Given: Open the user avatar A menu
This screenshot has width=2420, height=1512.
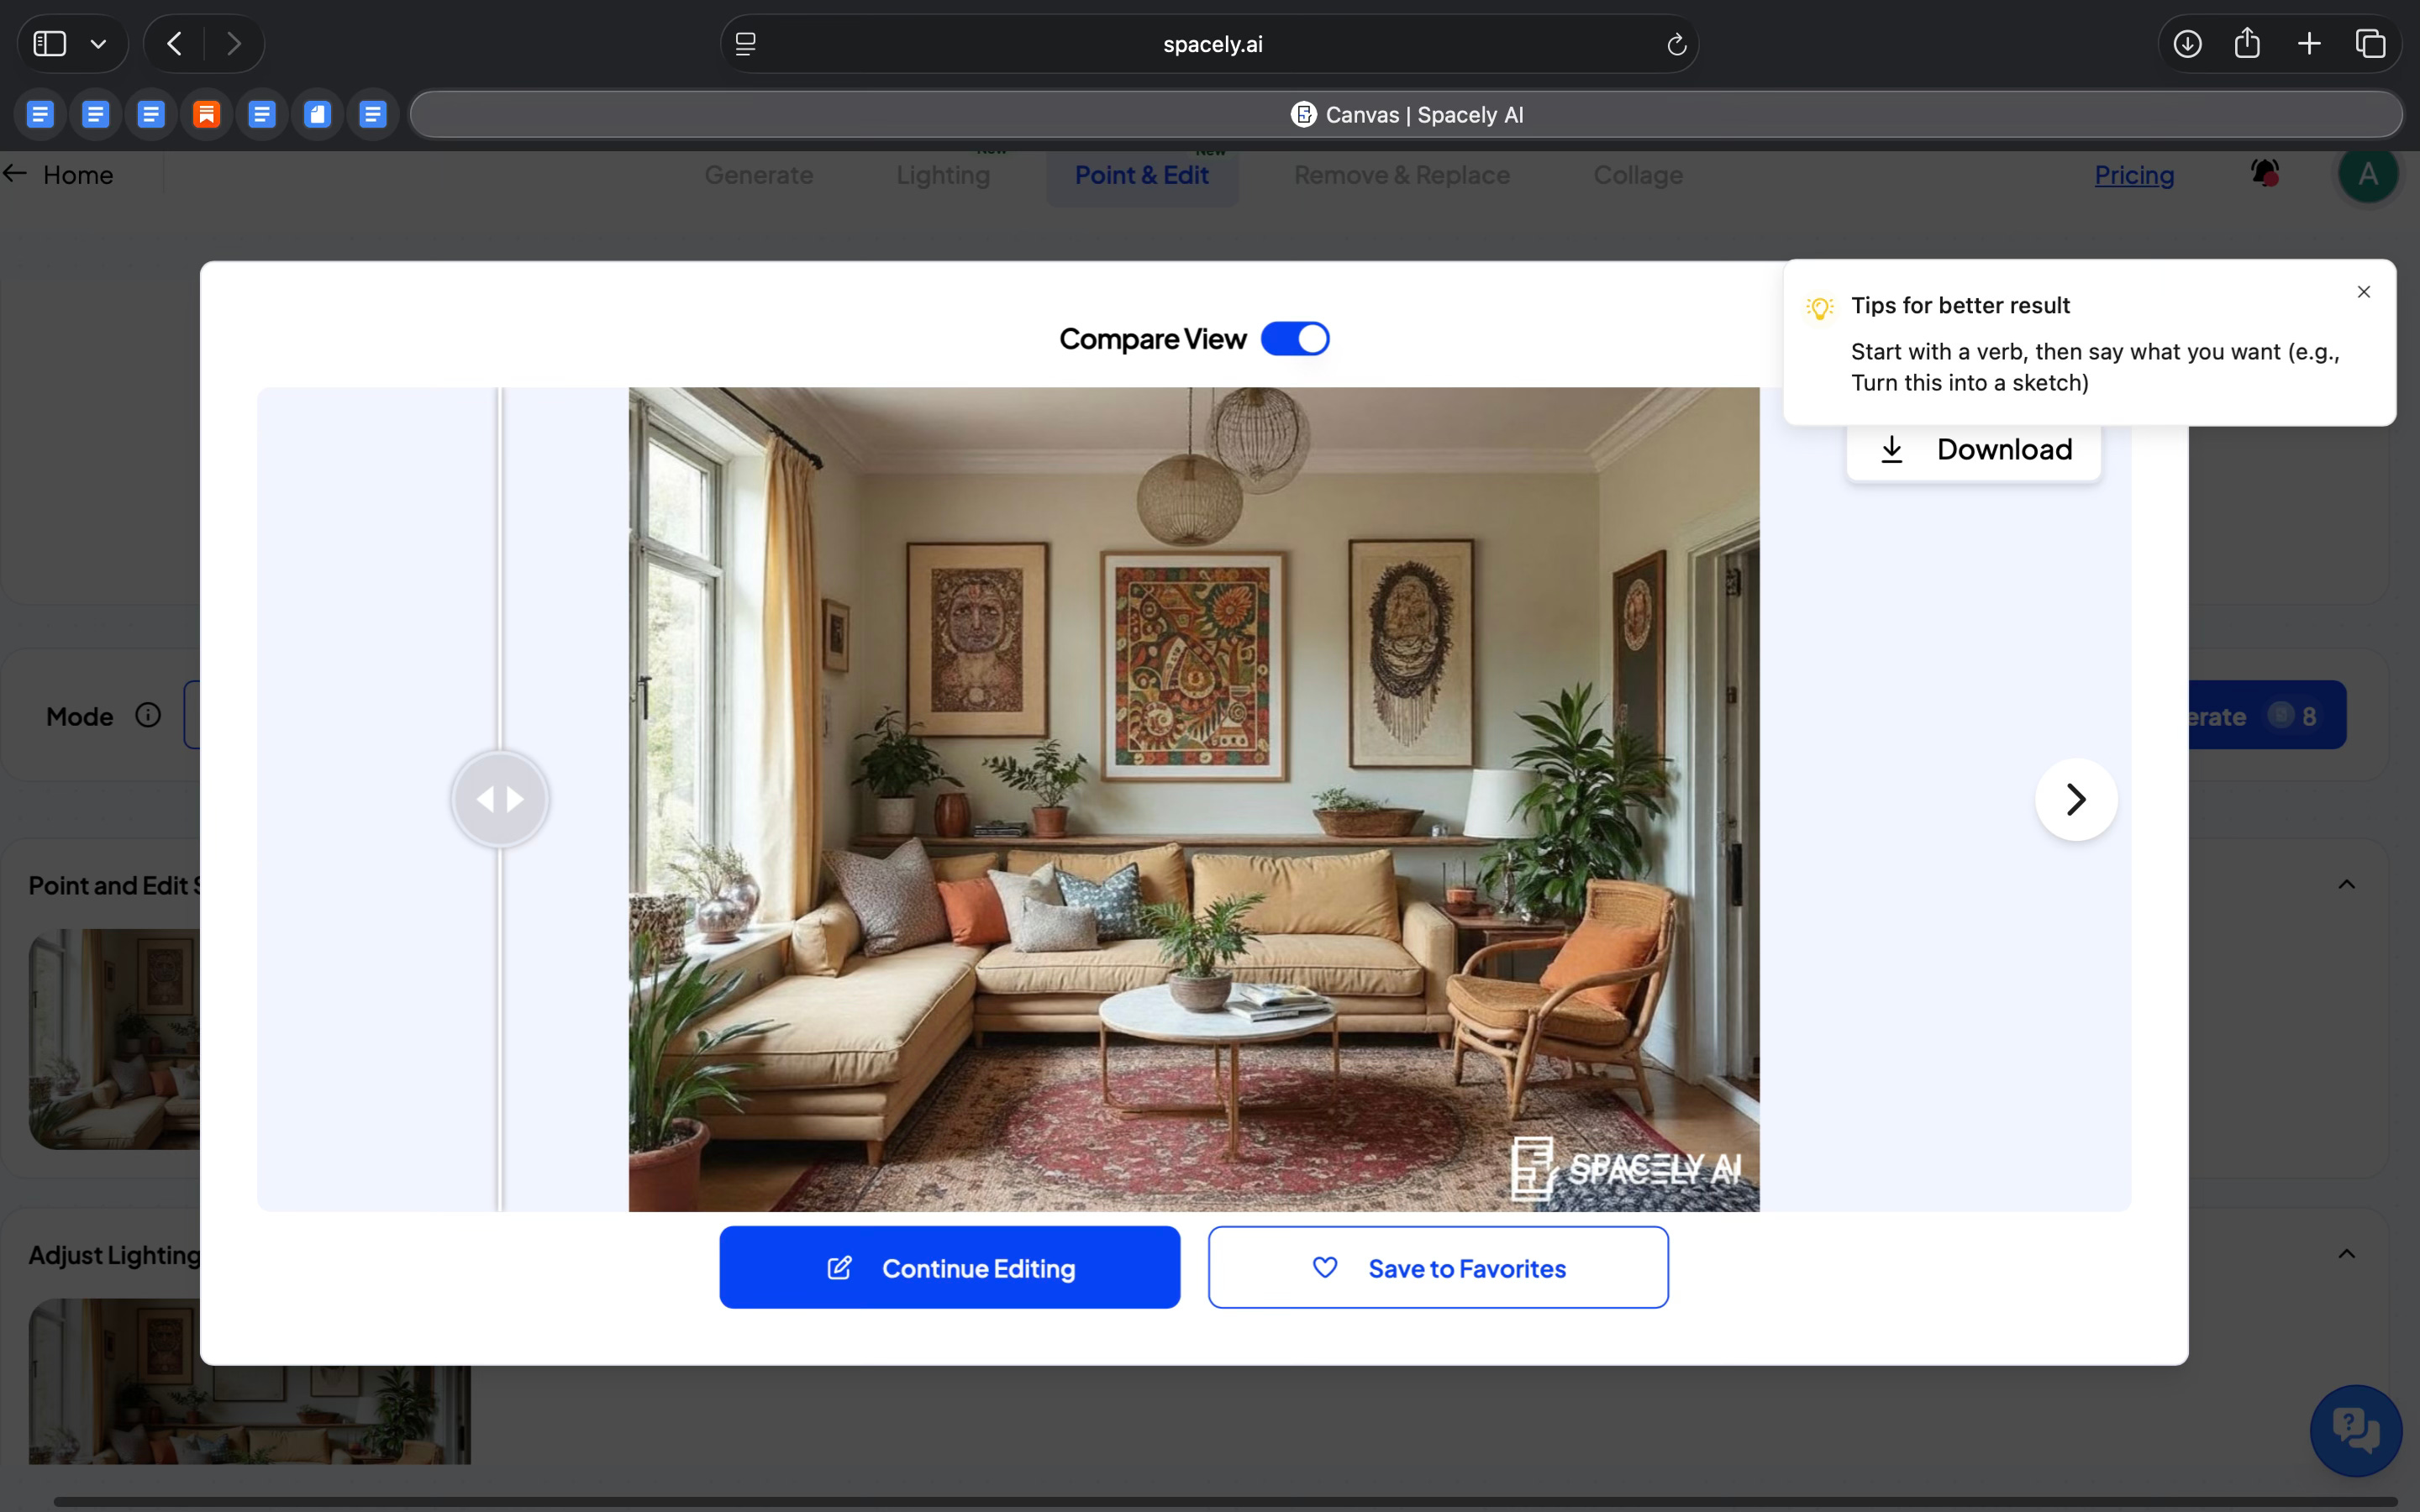Looking at the screenshot, I should (2367, 174).
